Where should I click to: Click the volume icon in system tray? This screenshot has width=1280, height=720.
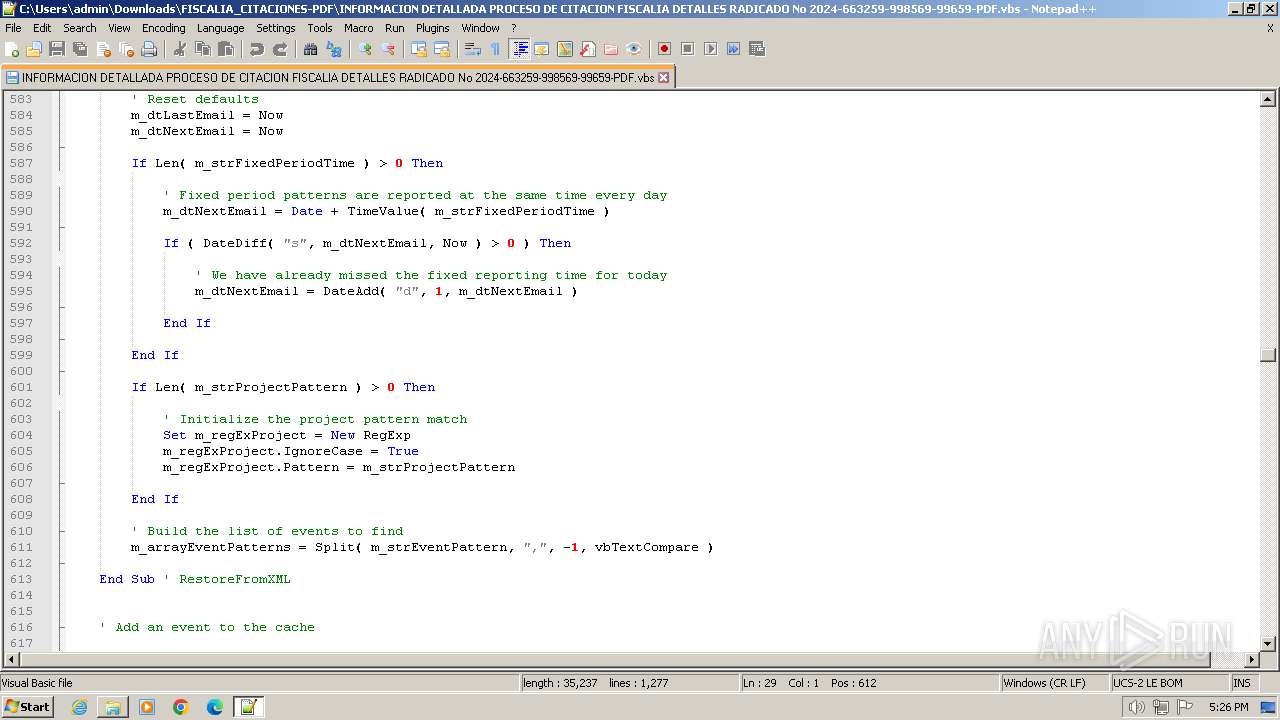1136,707
